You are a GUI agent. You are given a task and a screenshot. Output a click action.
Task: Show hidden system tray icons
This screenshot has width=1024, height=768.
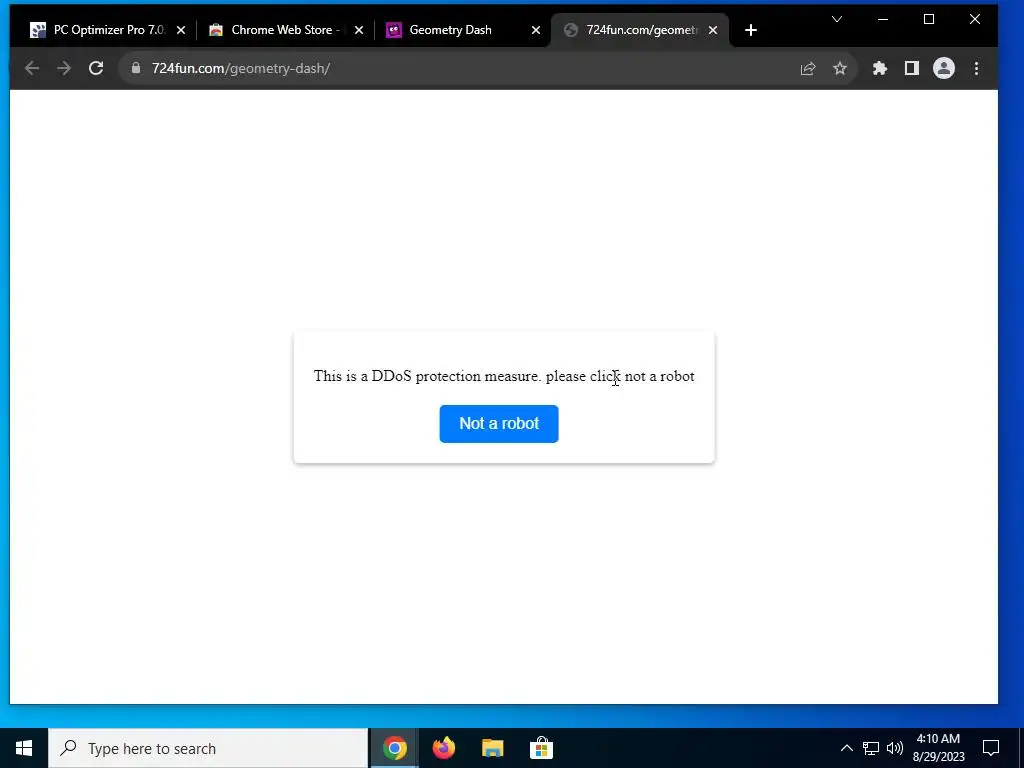pos(846,748)
